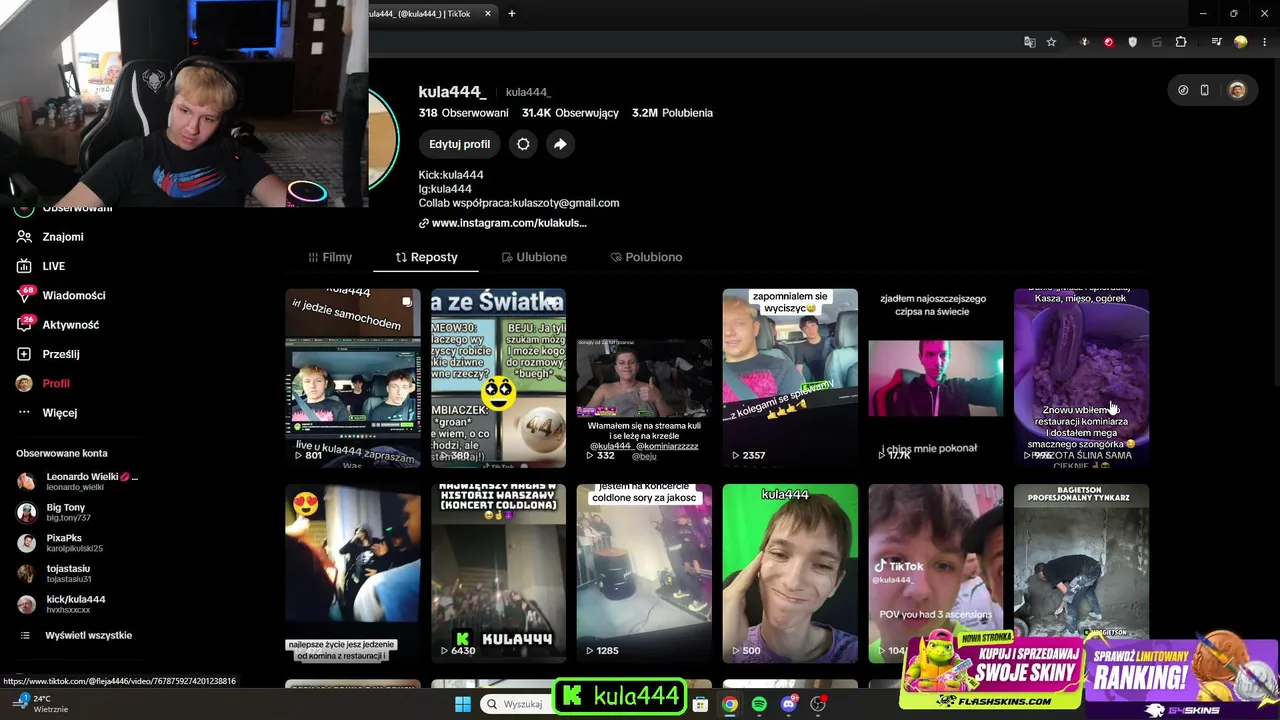The height and width of the screenshot is (720, 1280).
Task: Switch to the Filmy tab
Action: pyautogui.click(x=330, y=257)
